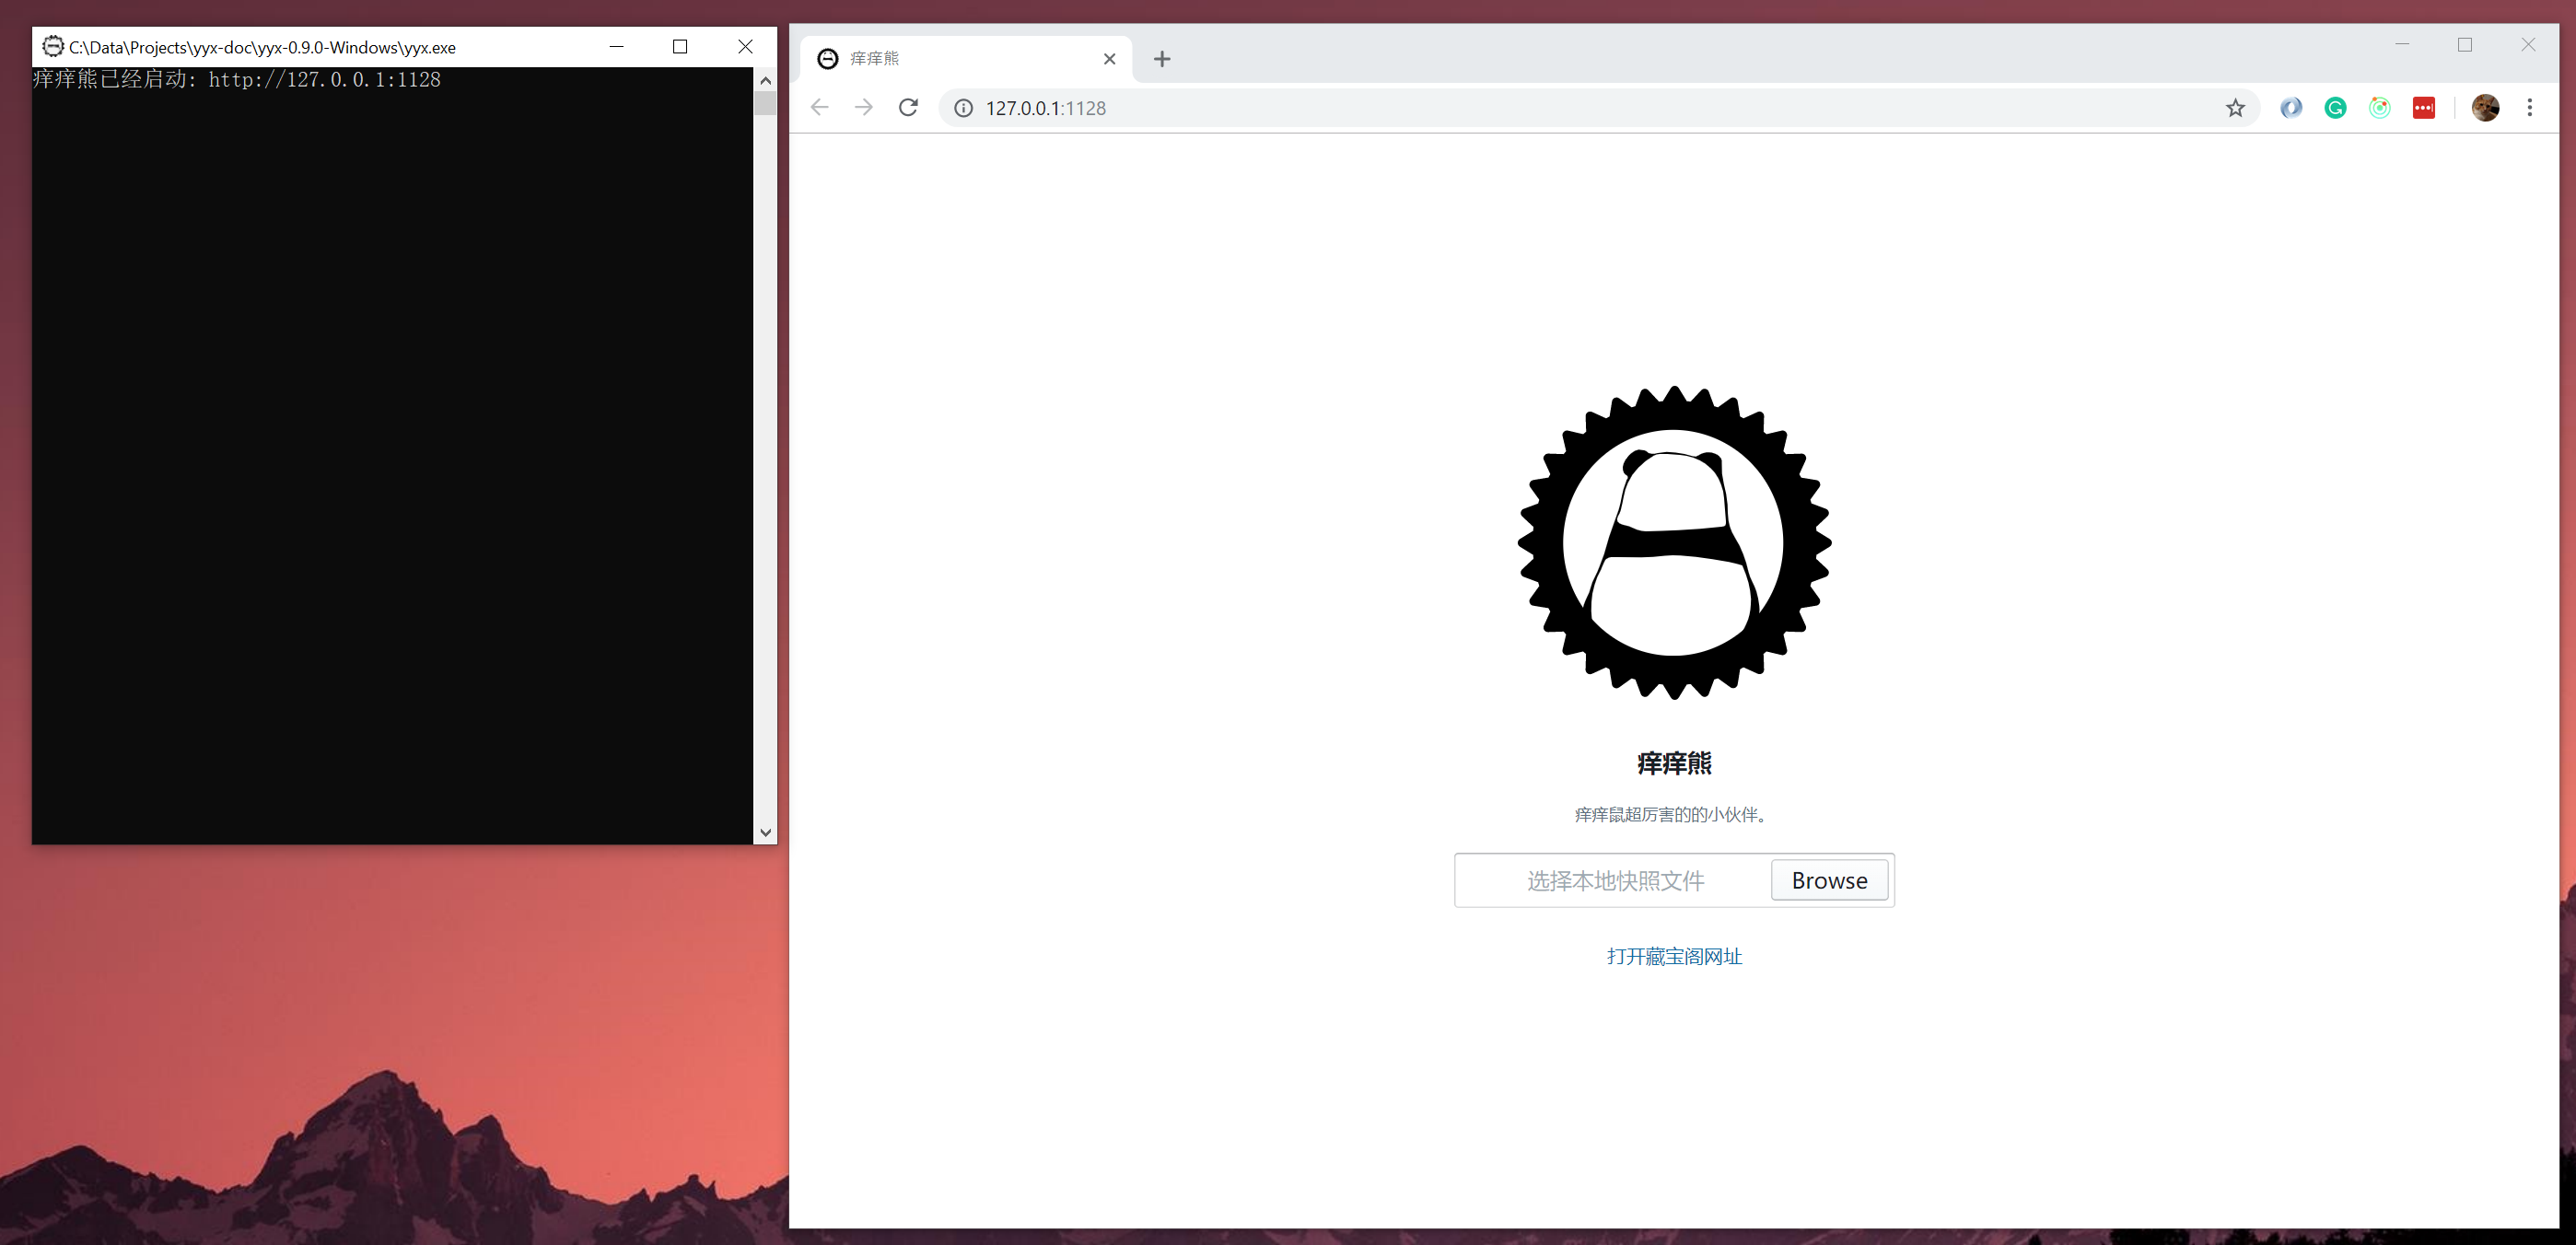Open the green Grammarly extension icon

tap(2335, 108)
